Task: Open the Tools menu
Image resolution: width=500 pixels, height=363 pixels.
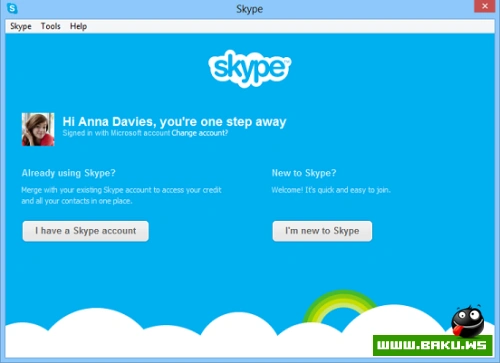Action: [x=51, y=26]
